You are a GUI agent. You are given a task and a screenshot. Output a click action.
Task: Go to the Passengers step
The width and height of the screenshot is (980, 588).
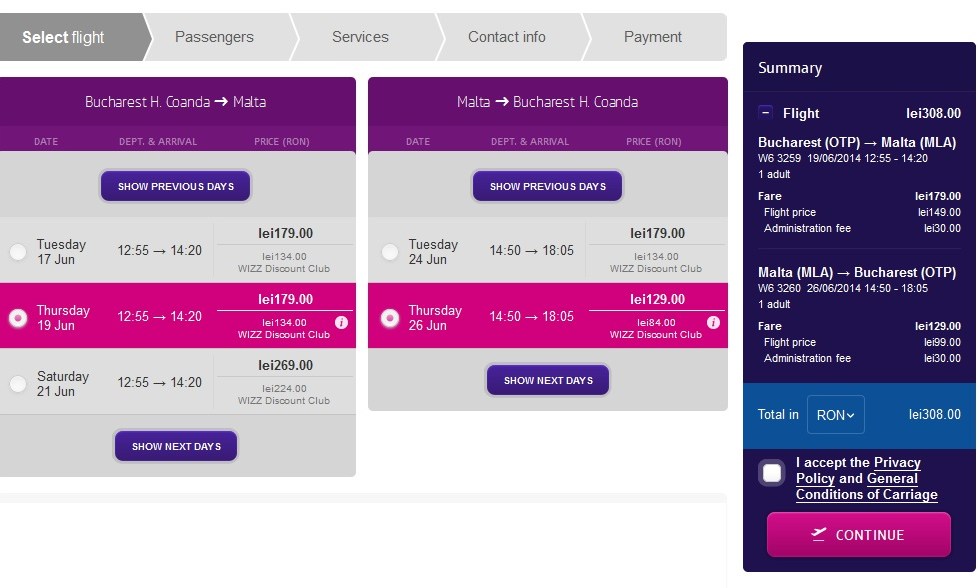(214, 37)
